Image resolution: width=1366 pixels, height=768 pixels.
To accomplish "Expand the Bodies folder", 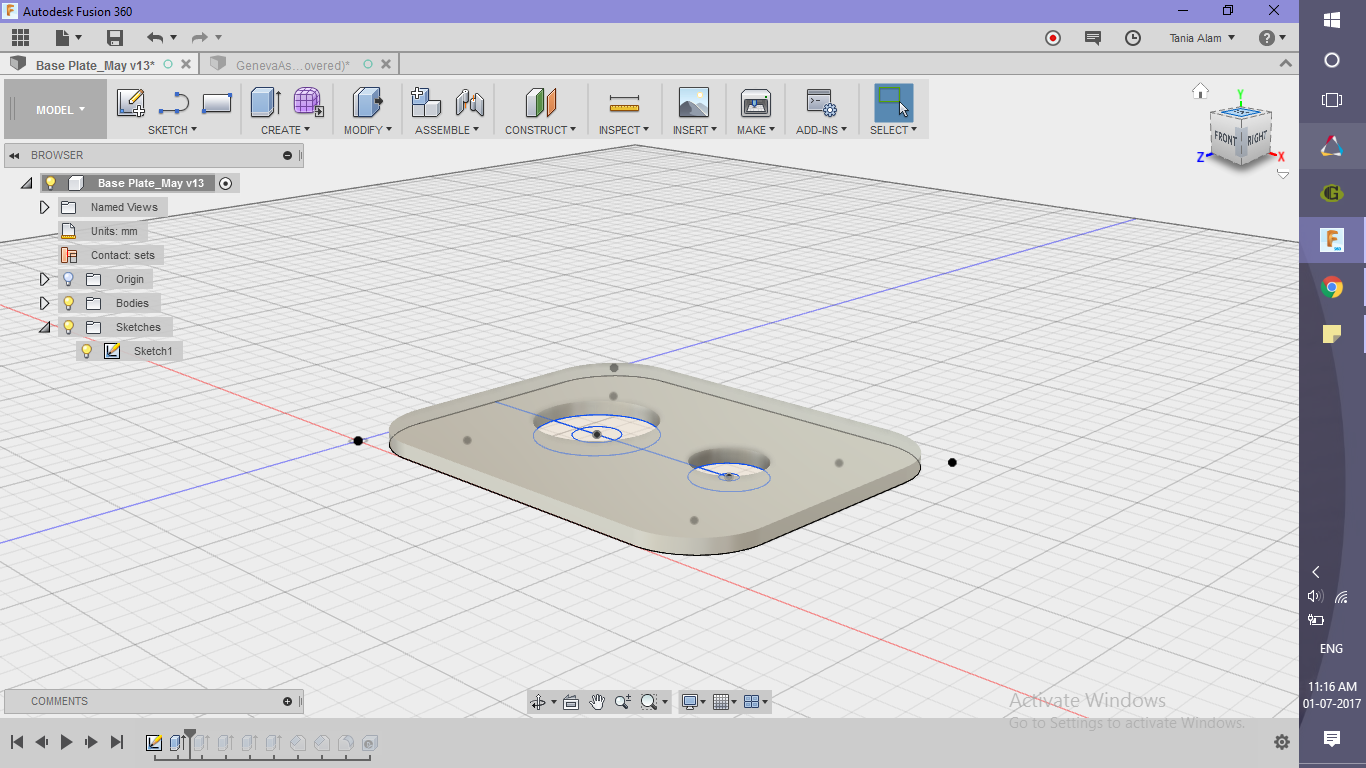I will [x=44, y=303].
